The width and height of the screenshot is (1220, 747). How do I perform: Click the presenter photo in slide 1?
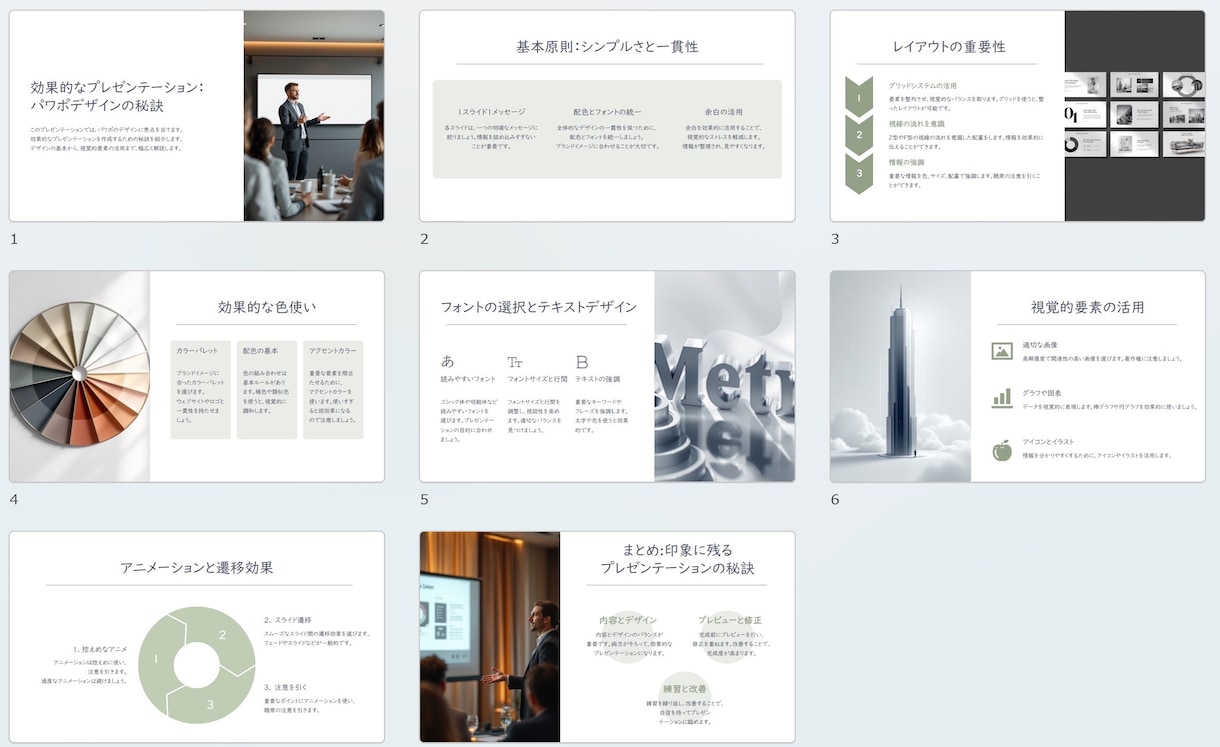(x=314, y=116)
